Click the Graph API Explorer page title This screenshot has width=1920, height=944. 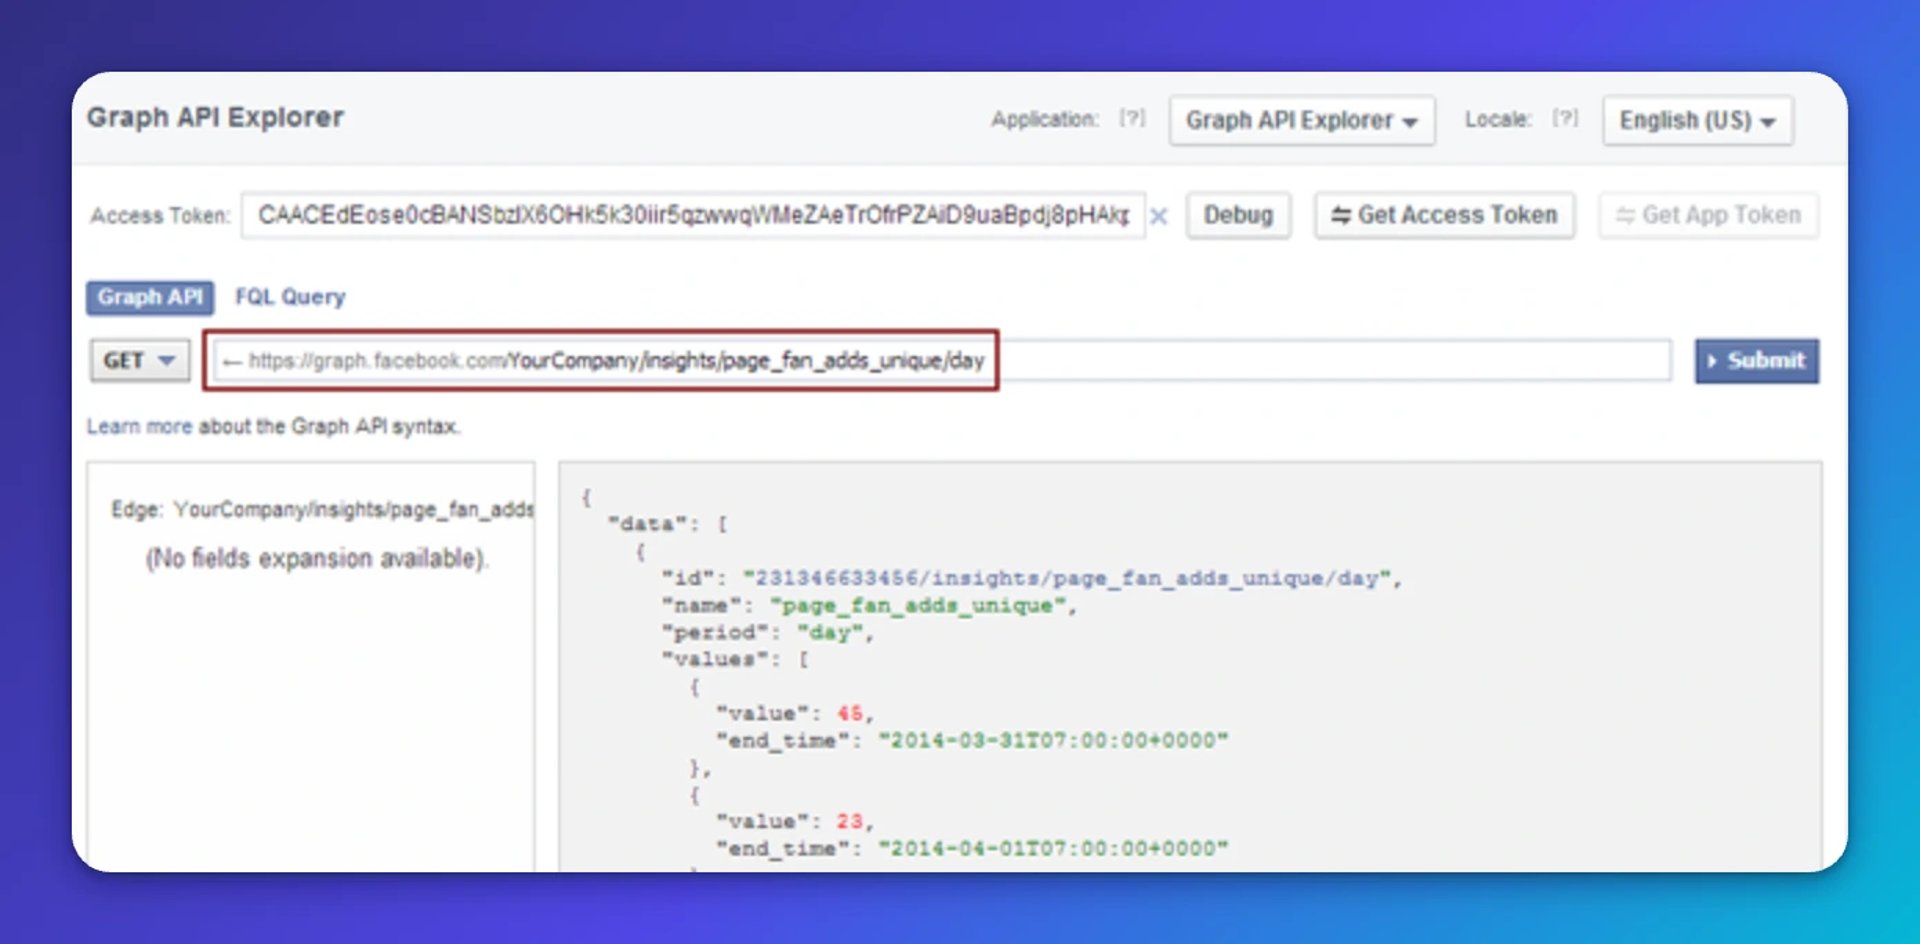click(215, 117)
